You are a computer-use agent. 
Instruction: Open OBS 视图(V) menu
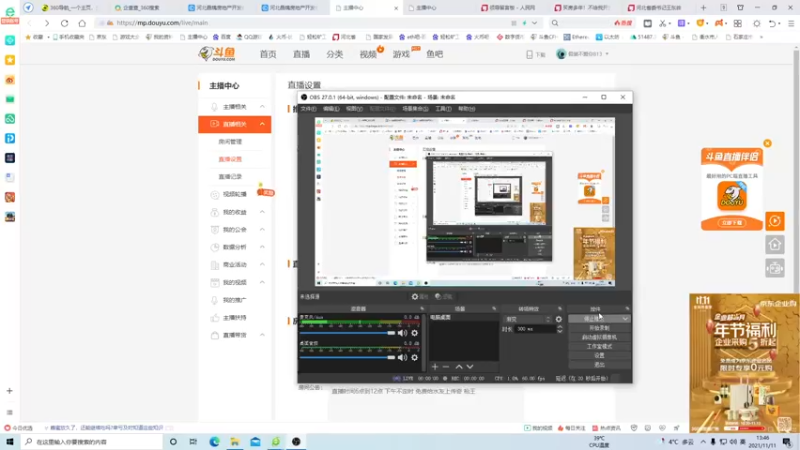[x=354, y=109]
